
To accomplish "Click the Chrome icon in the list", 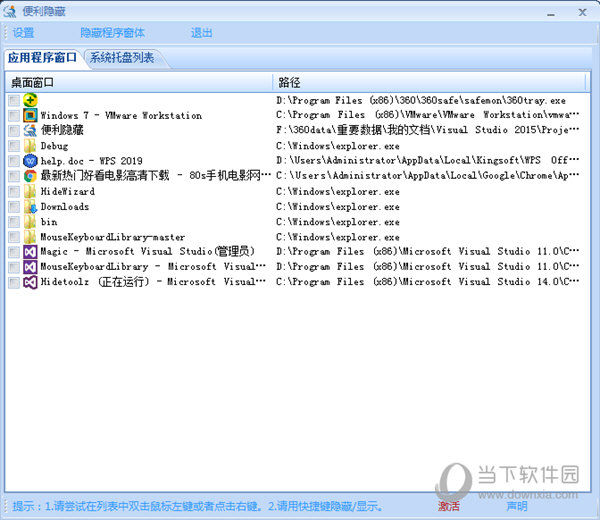I will 30,176.
